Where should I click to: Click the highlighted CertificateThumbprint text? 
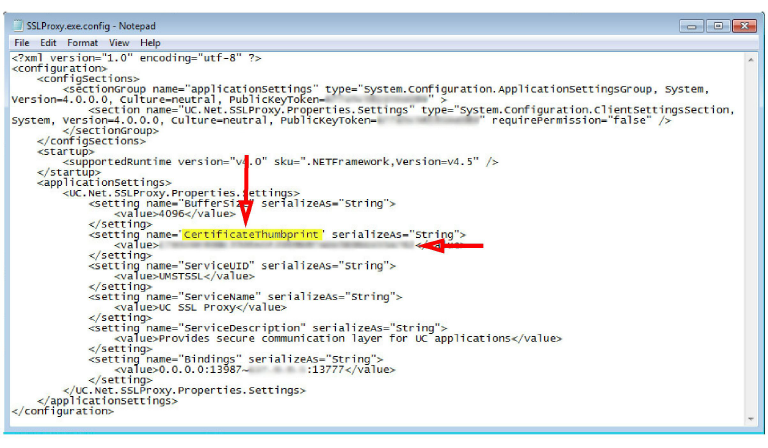(x=252, y=235)
